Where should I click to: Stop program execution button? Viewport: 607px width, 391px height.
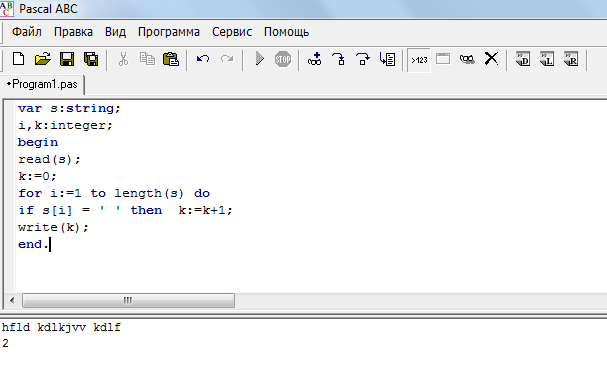click(283, 59)
